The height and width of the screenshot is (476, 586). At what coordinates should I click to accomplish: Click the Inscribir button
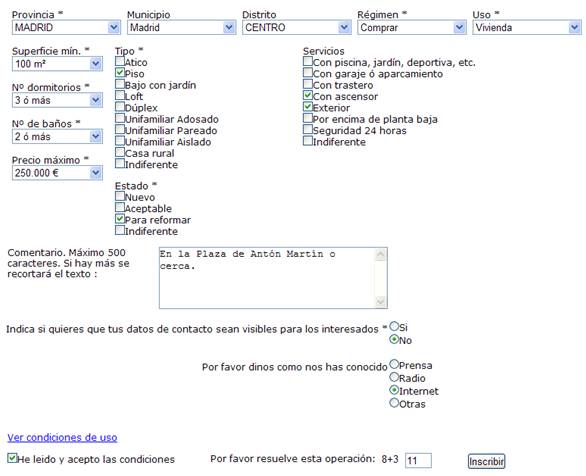click(x=486, y=461)
